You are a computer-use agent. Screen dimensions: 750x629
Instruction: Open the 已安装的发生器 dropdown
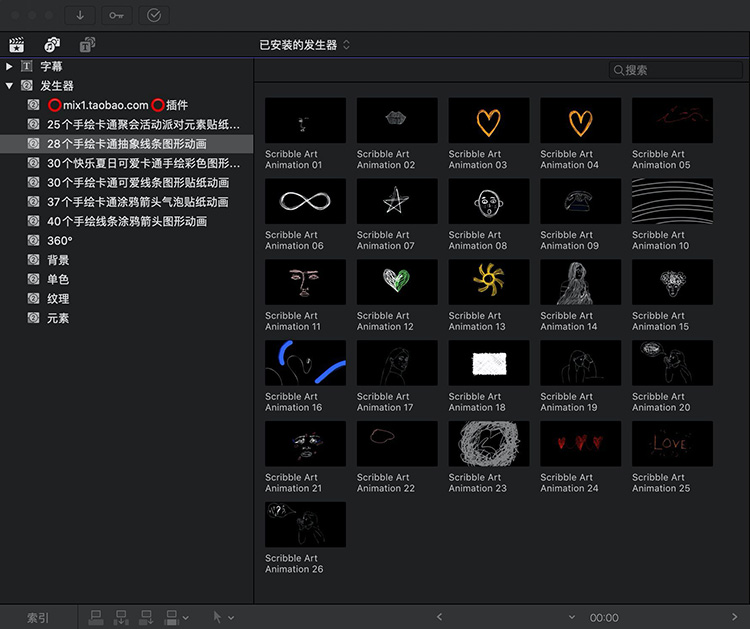point(305,45)
